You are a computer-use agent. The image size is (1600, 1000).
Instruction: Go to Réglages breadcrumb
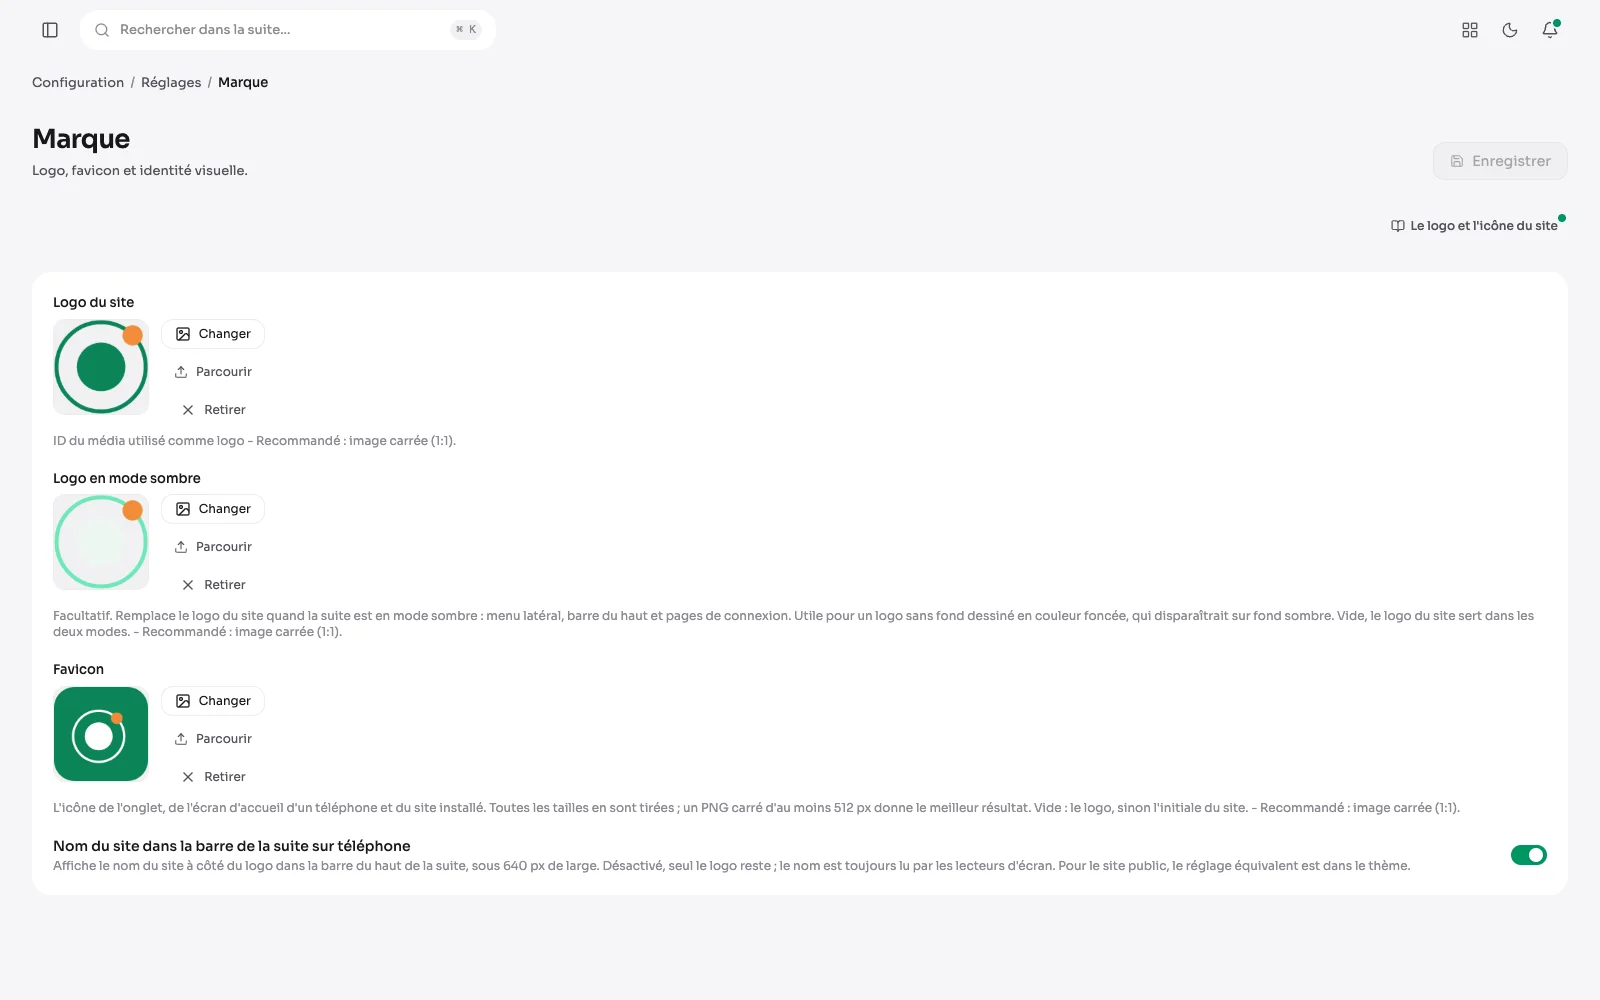[171, 83]
